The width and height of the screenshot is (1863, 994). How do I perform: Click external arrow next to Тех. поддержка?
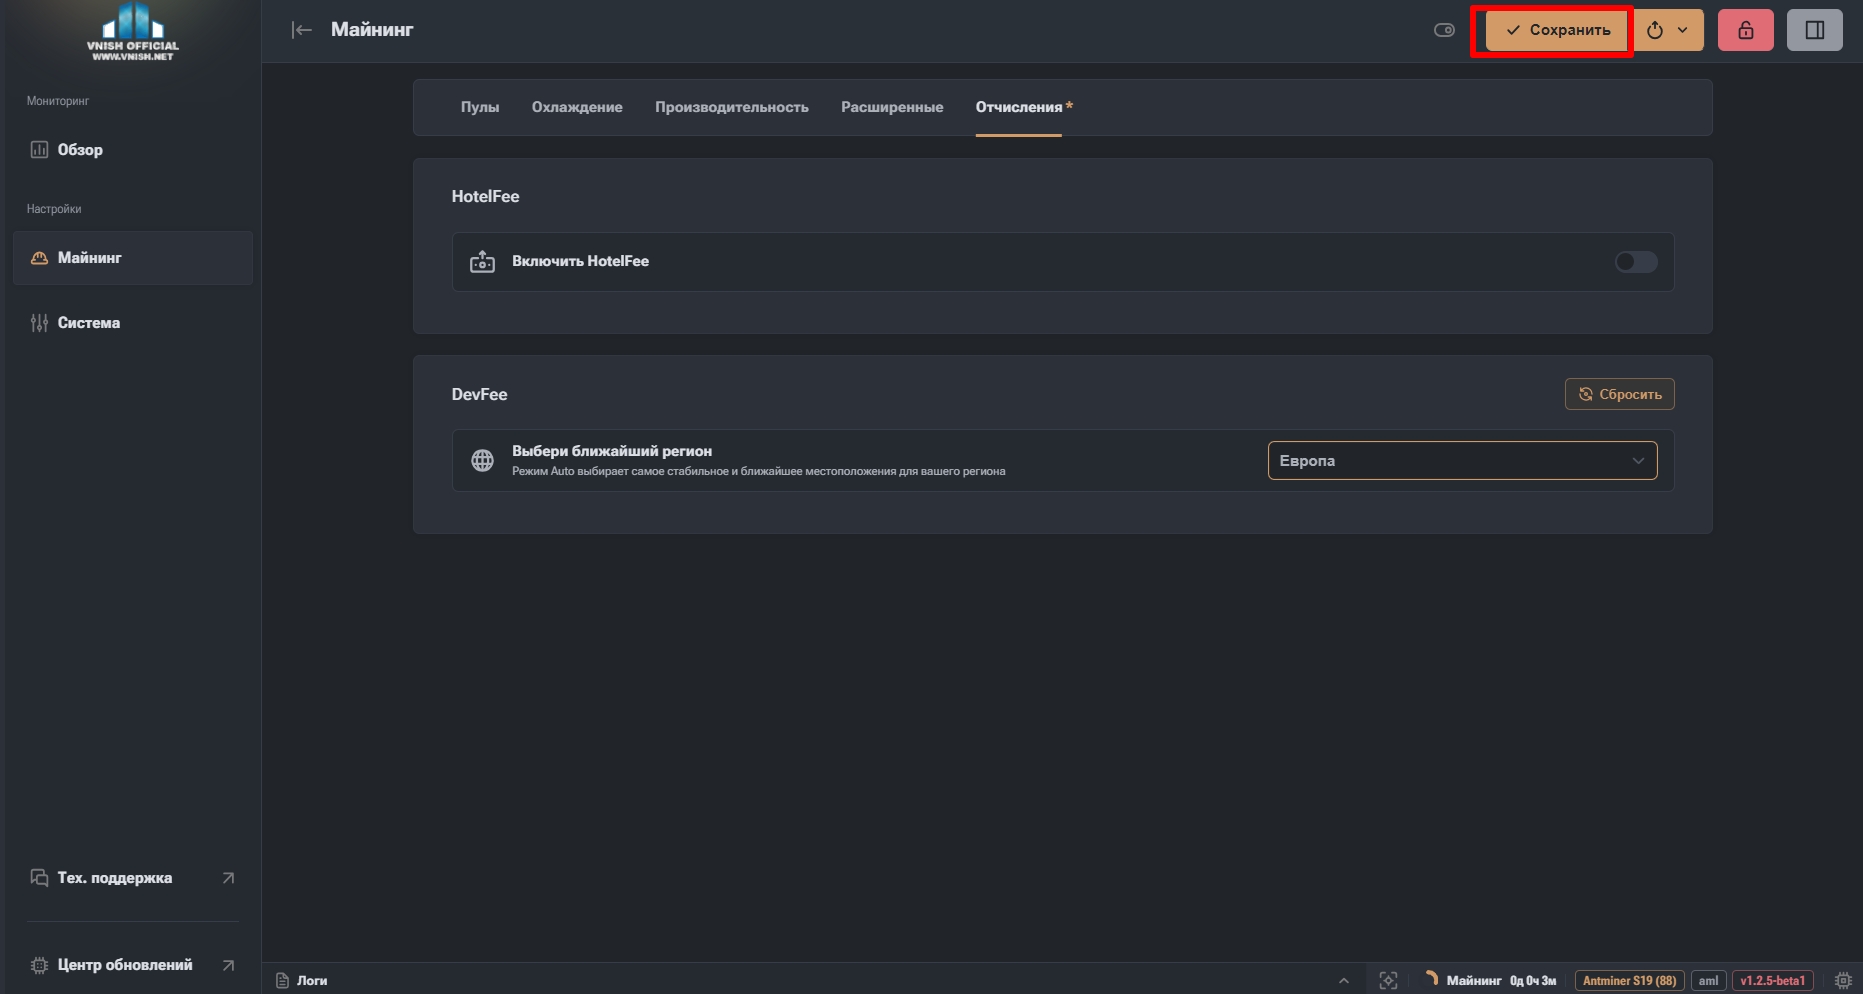pyautogui.click(x=228, y=878)
